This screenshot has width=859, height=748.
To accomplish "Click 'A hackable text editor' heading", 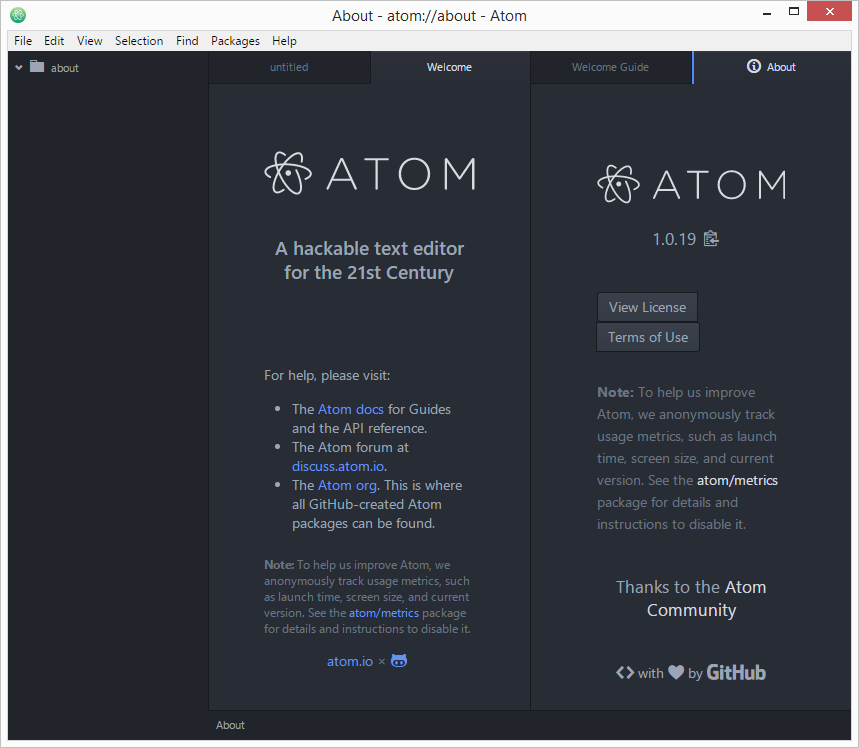I will (369, 260).
